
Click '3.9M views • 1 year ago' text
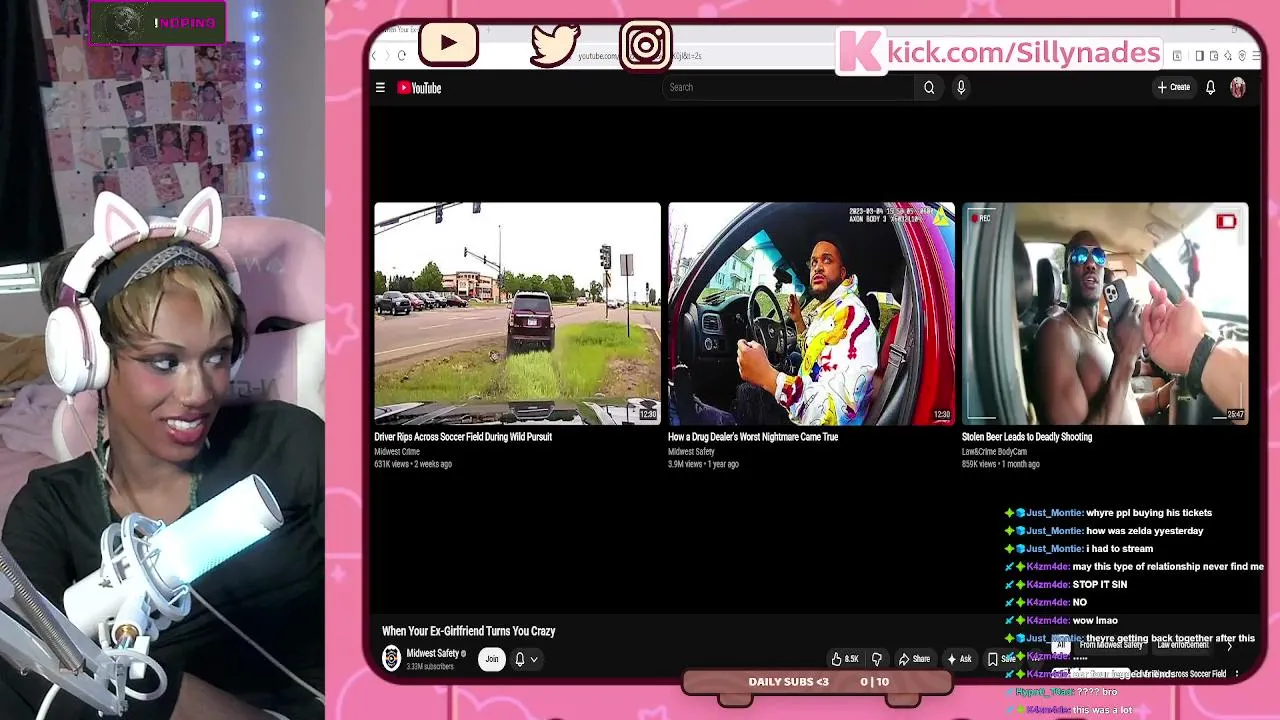(x=703, y=464)
